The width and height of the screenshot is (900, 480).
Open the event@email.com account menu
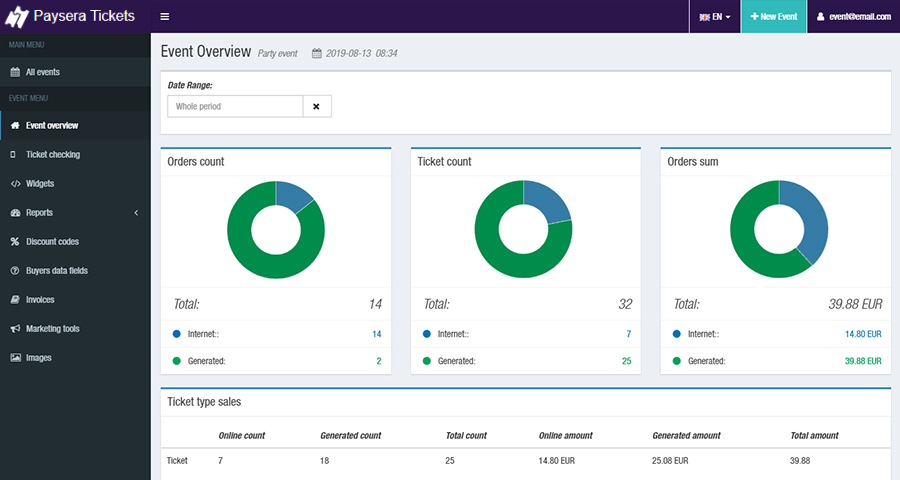(853, 17)
